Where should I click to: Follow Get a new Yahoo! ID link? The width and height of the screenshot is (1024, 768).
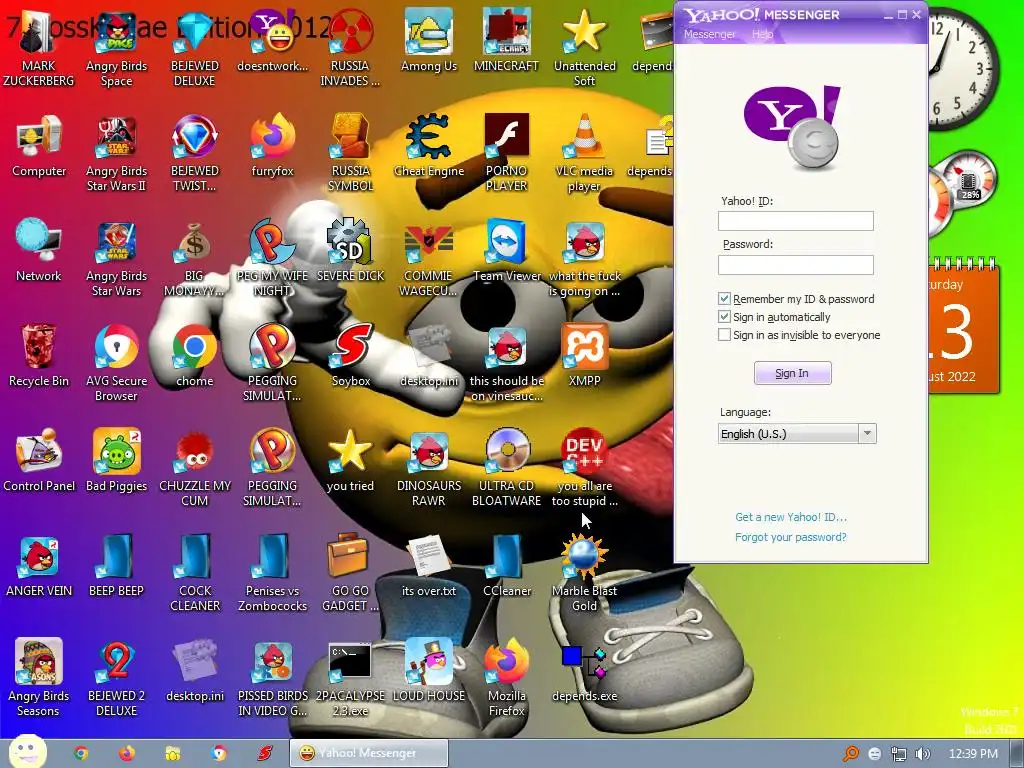click(791, 517)
